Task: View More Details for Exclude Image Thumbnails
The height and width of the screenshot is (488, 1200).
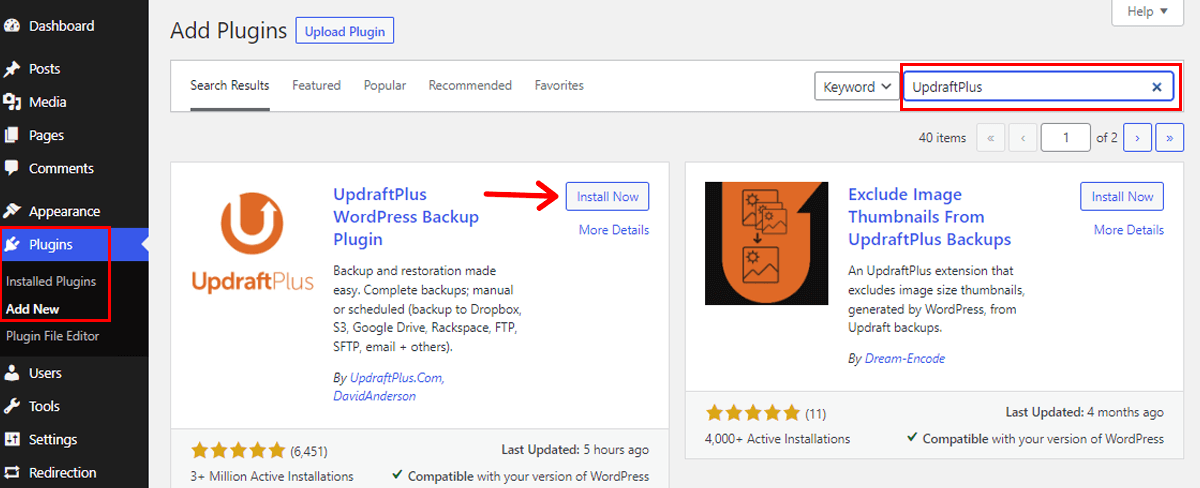Action: 1129,230
